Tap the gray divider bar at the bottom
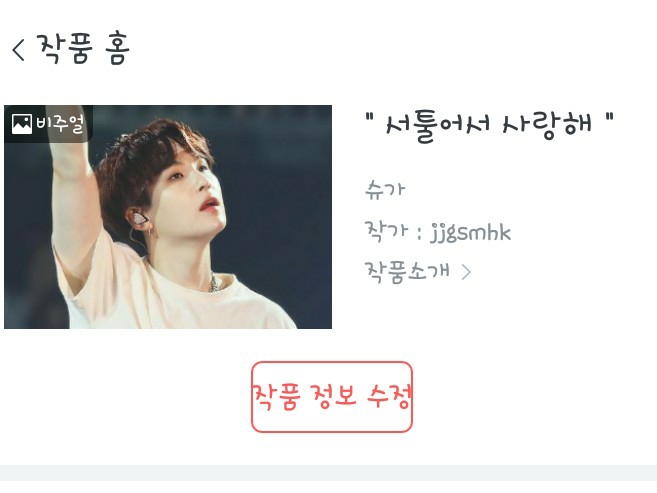The image size is (657, 493). pyautogui.click(x=328, y=472)
